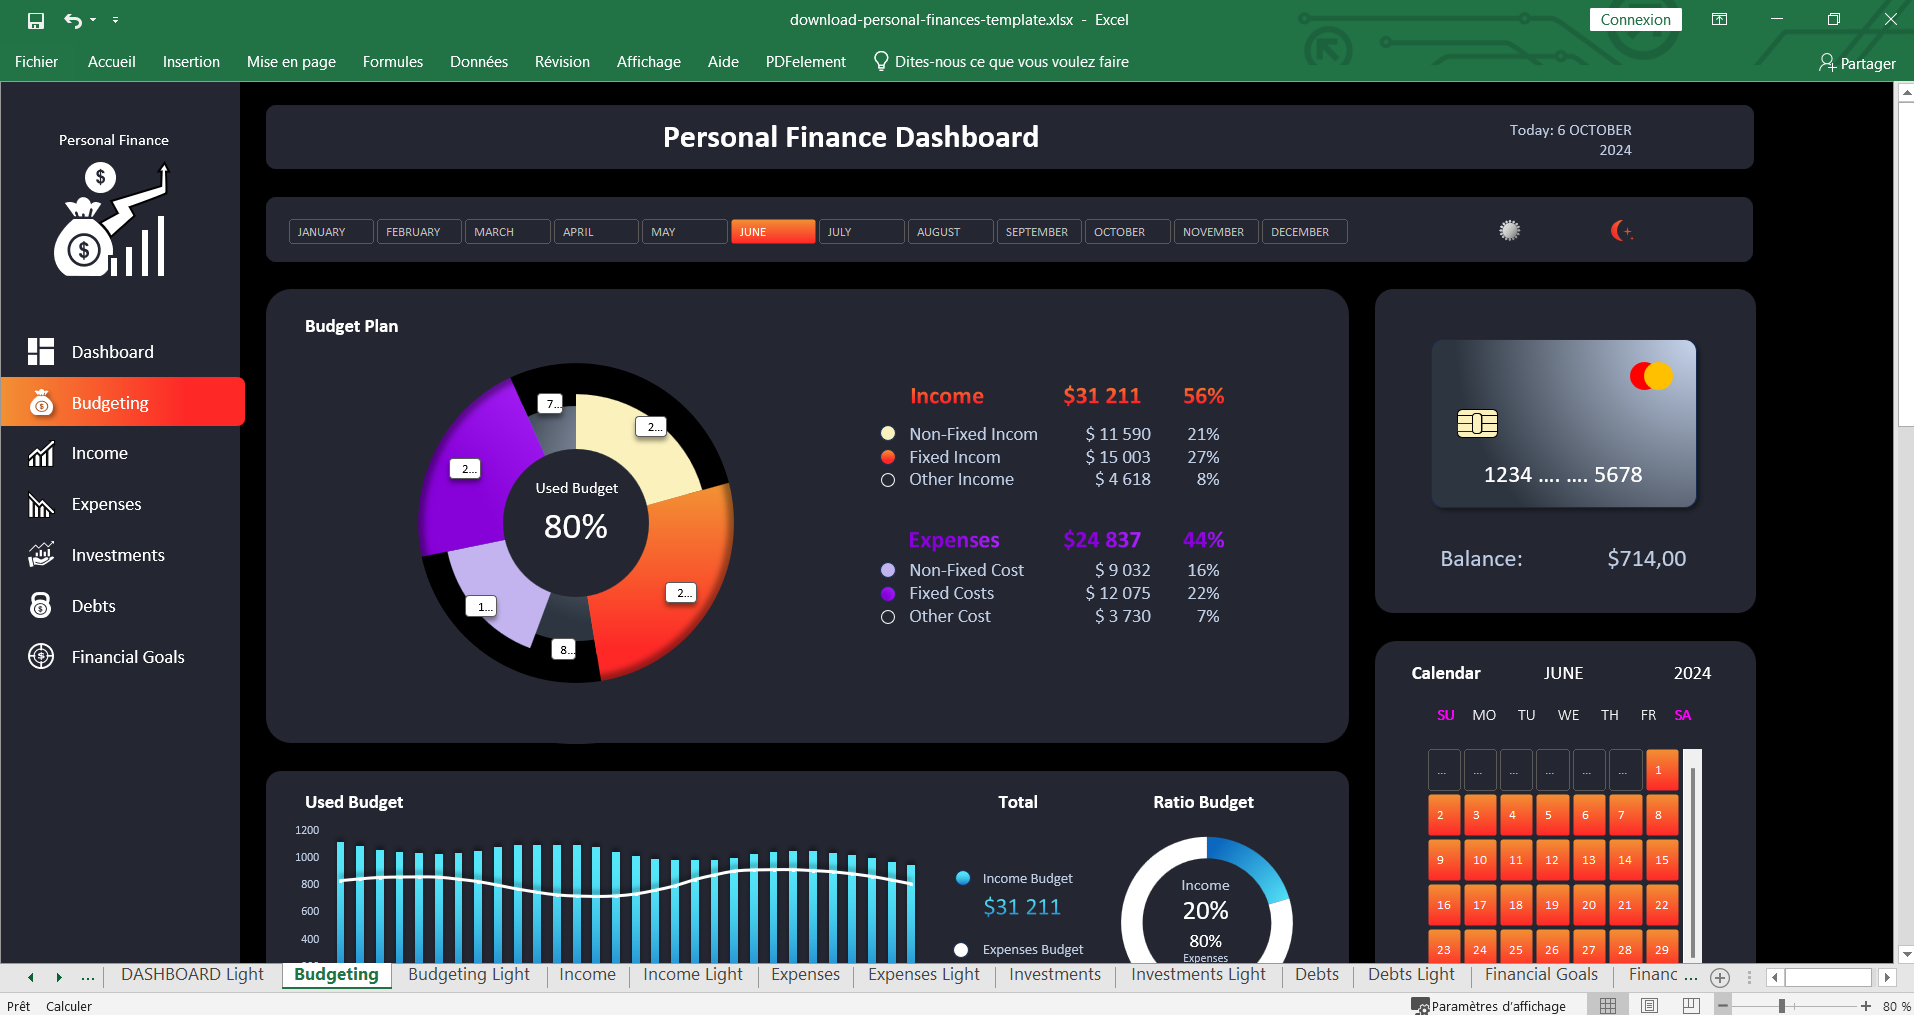This screenshot has width=1914, height=1015.
Task: Select the JUNE month button
Action: [773, 232]
